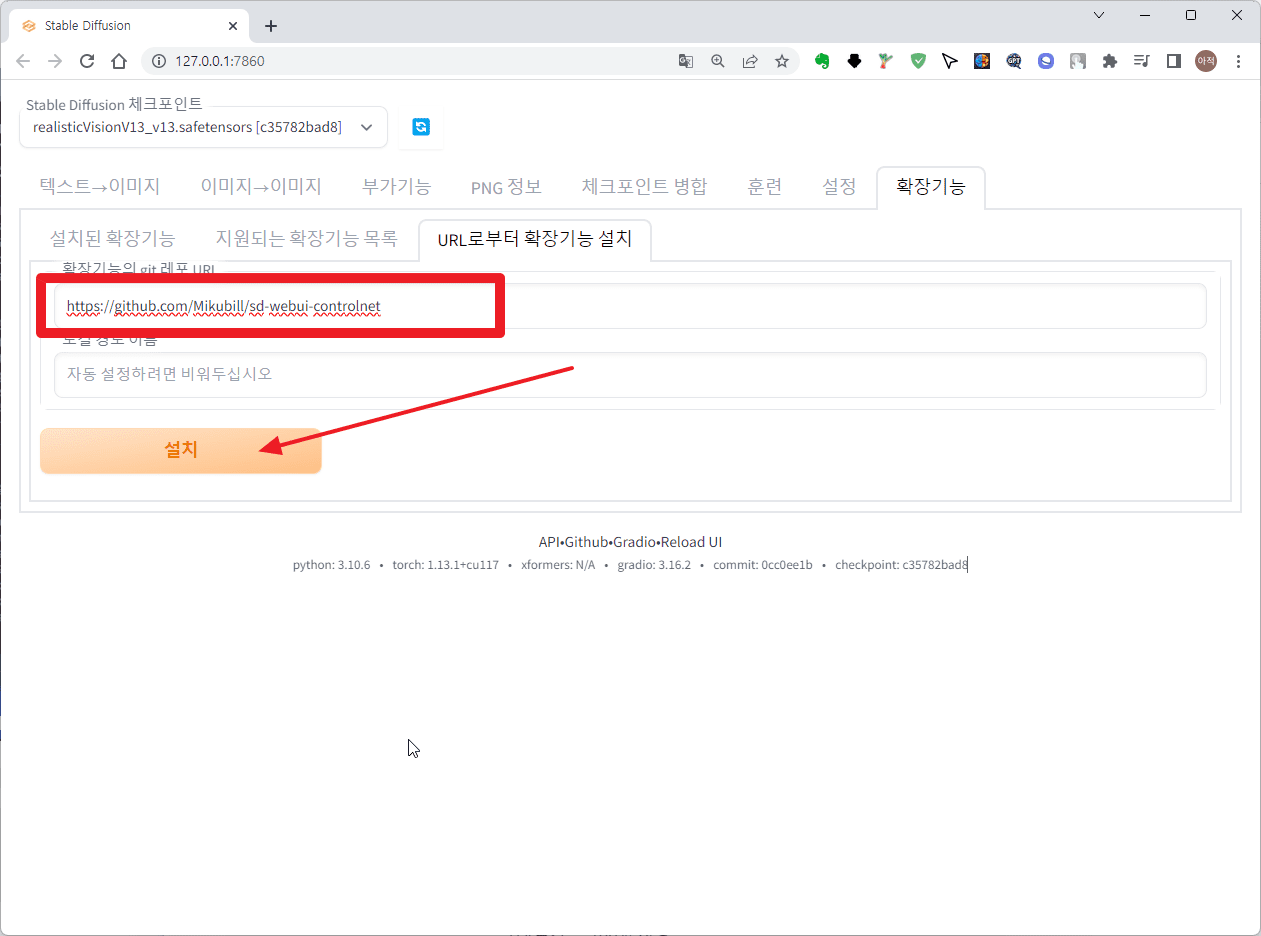
Task: Open the 설정 tab
Action: (x=839, y=187)
